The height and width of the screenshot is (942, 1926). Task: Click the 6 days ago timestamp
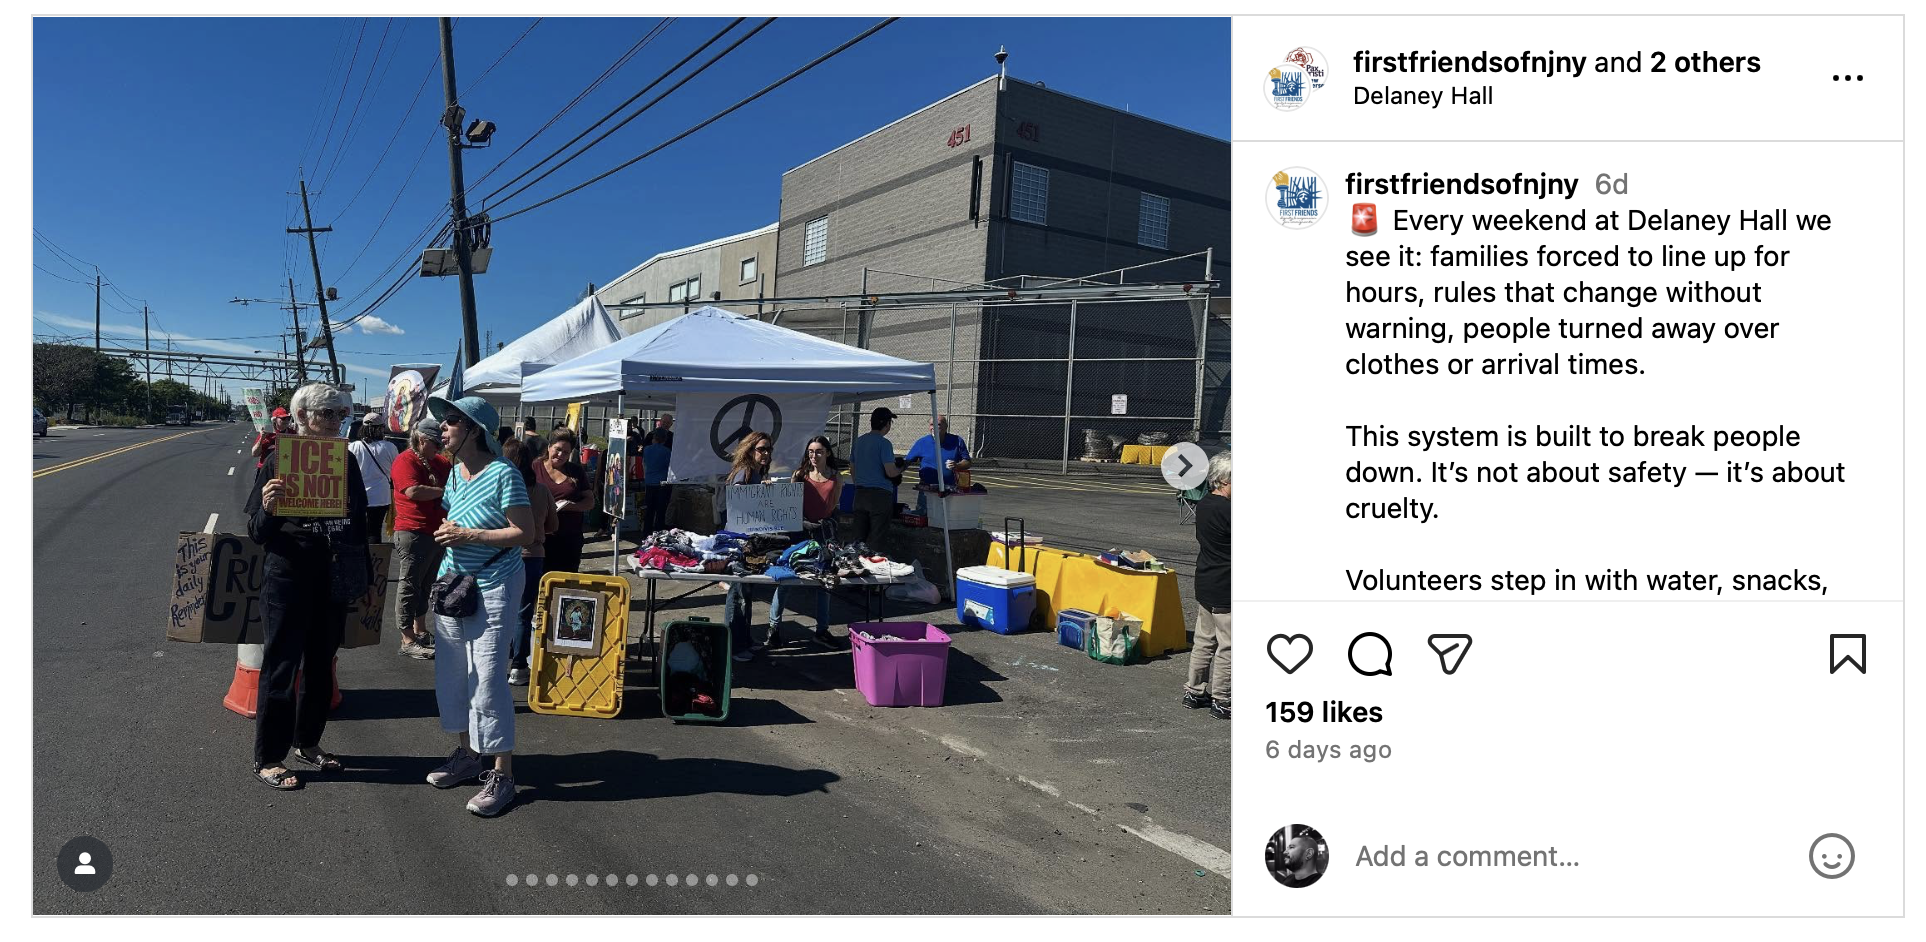pyautogui.click(x=1328, y=750)
